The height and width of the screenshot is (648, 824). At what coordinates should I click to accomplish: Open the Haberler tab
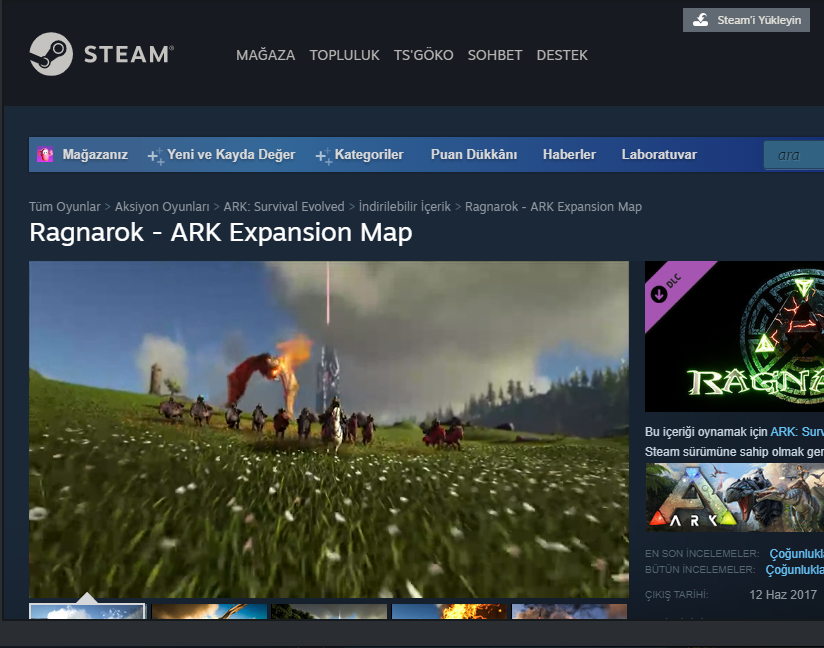(x=569, y=155)
